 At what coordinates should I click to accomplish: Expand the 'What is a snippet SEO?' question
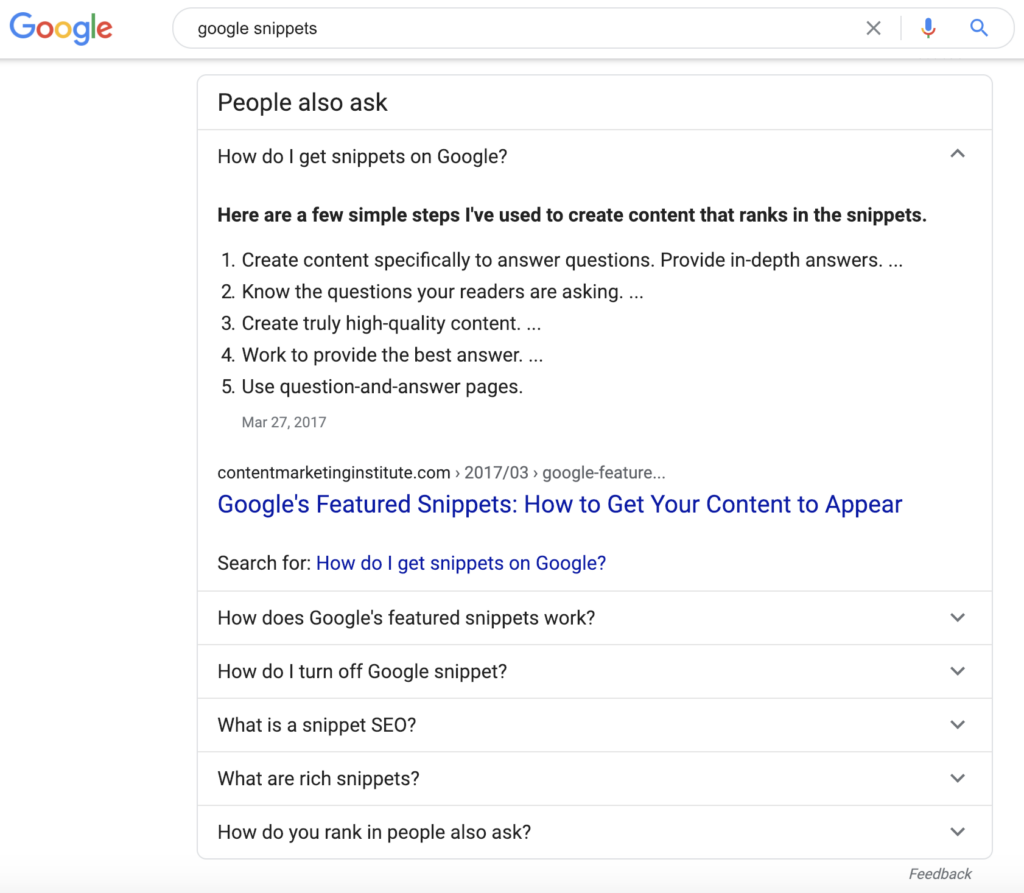[x=316, y=725]
